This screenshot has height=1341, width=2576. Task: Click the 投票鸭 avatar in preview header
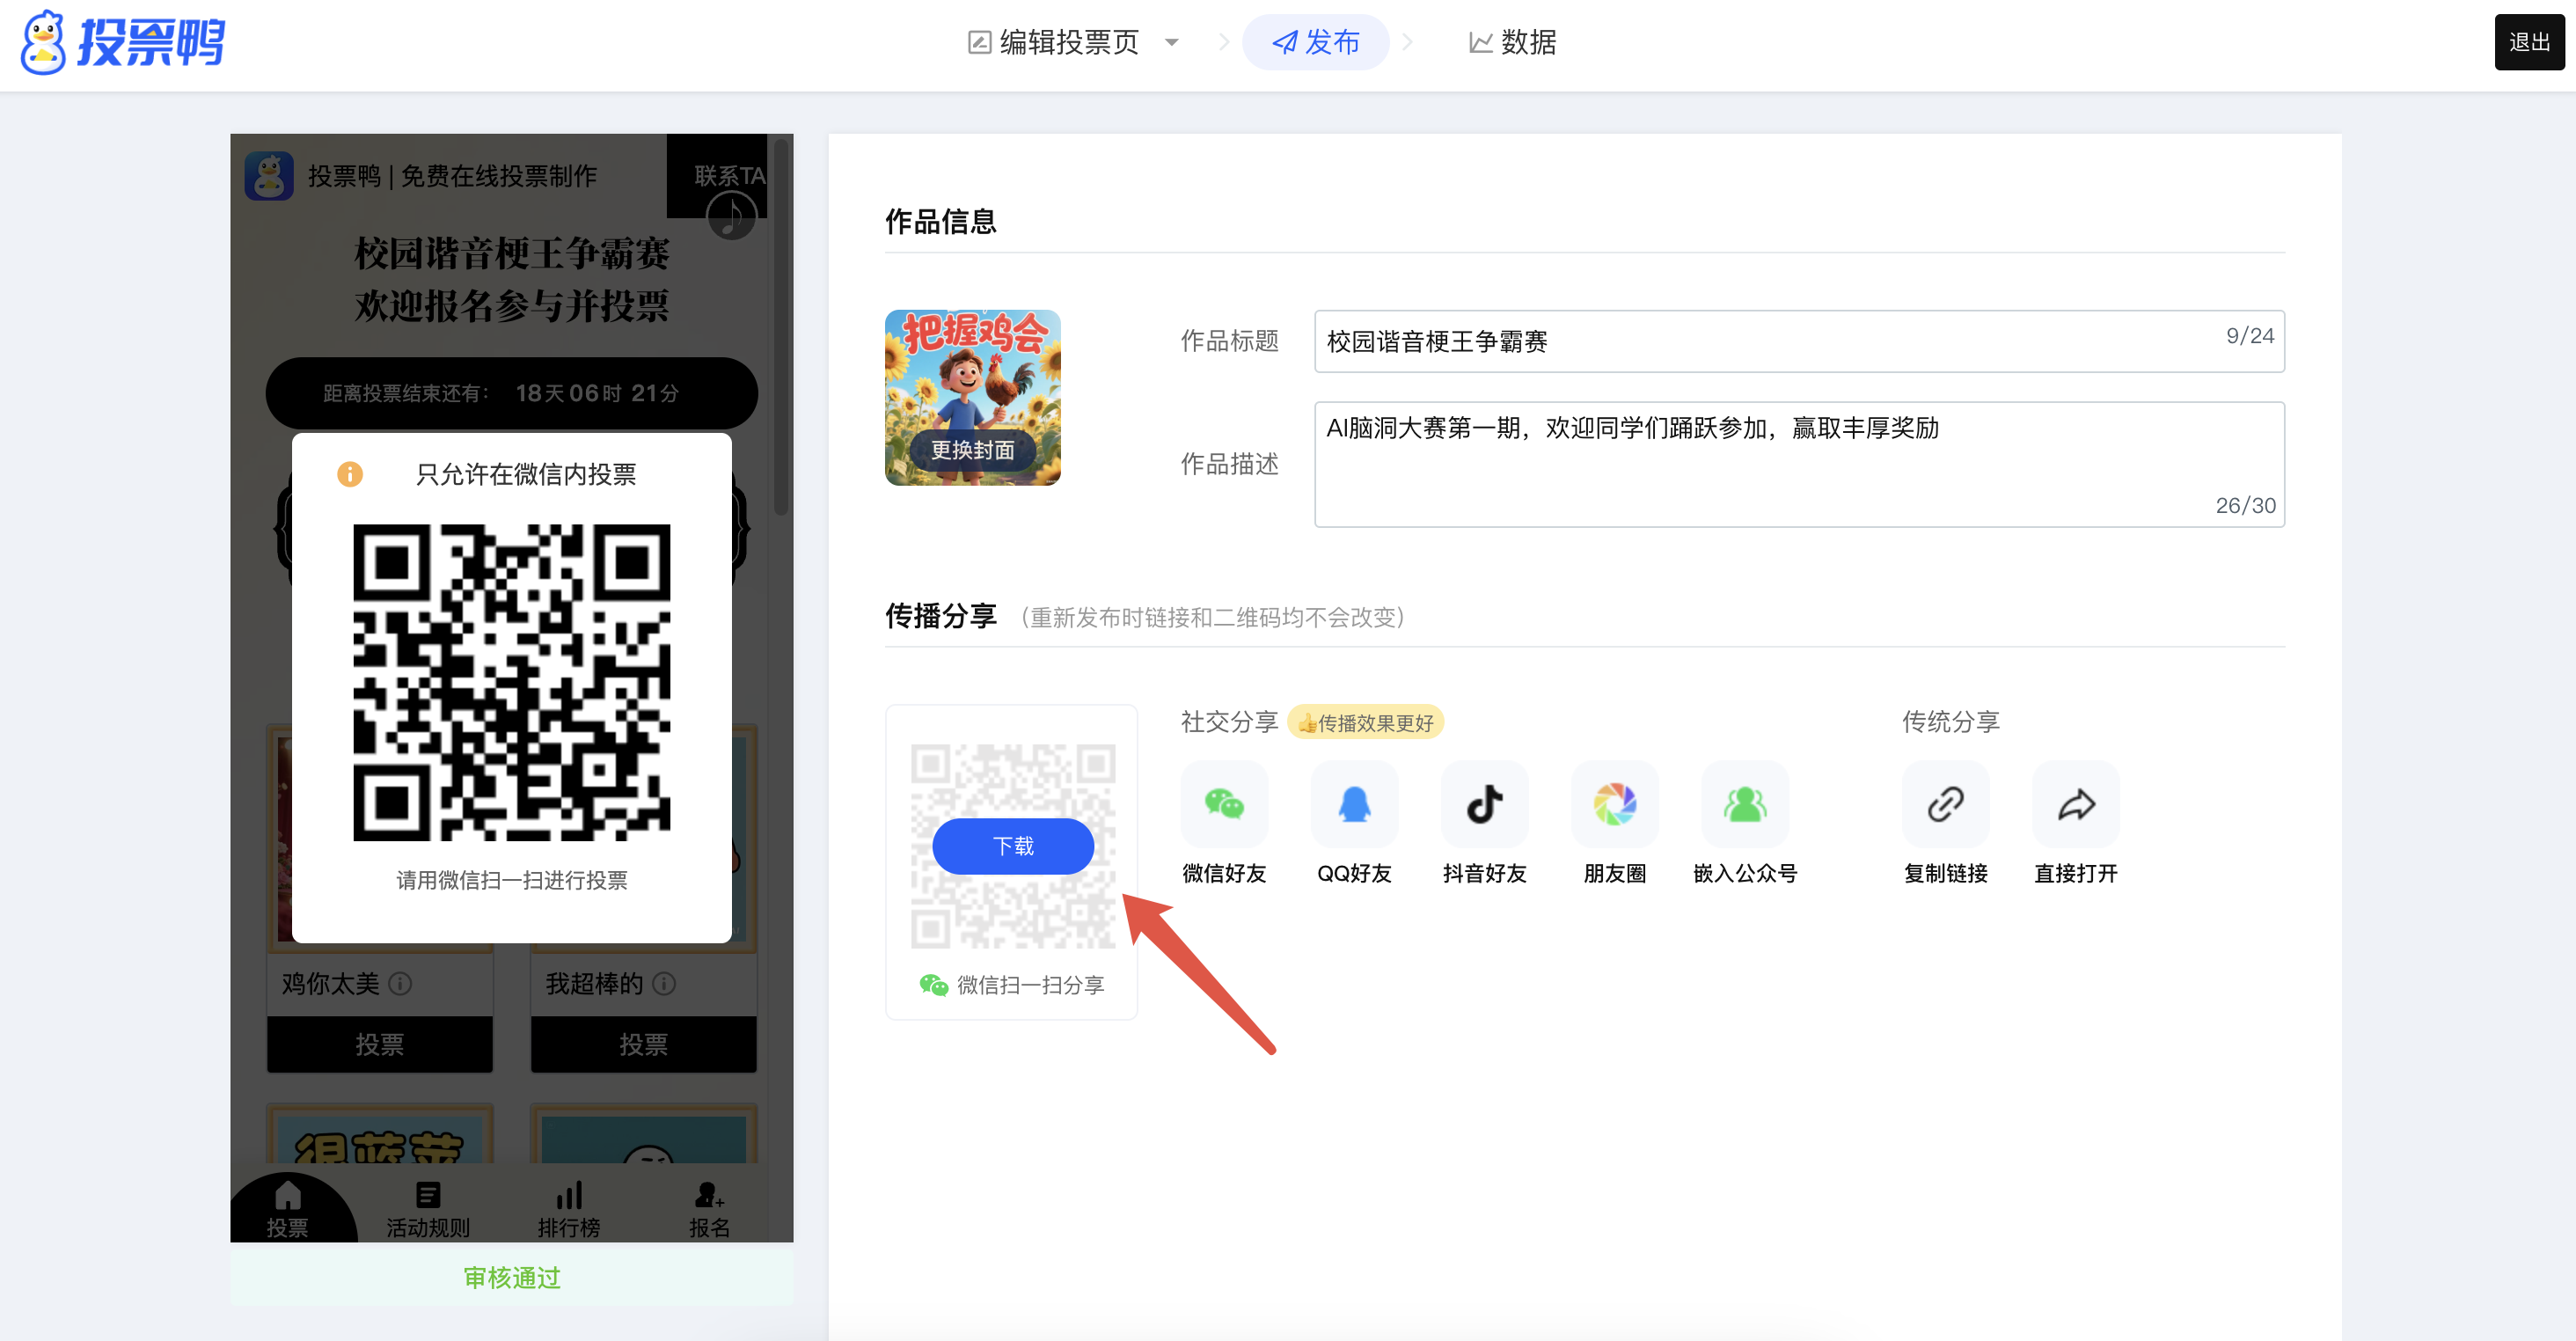[x=269, y=176]
